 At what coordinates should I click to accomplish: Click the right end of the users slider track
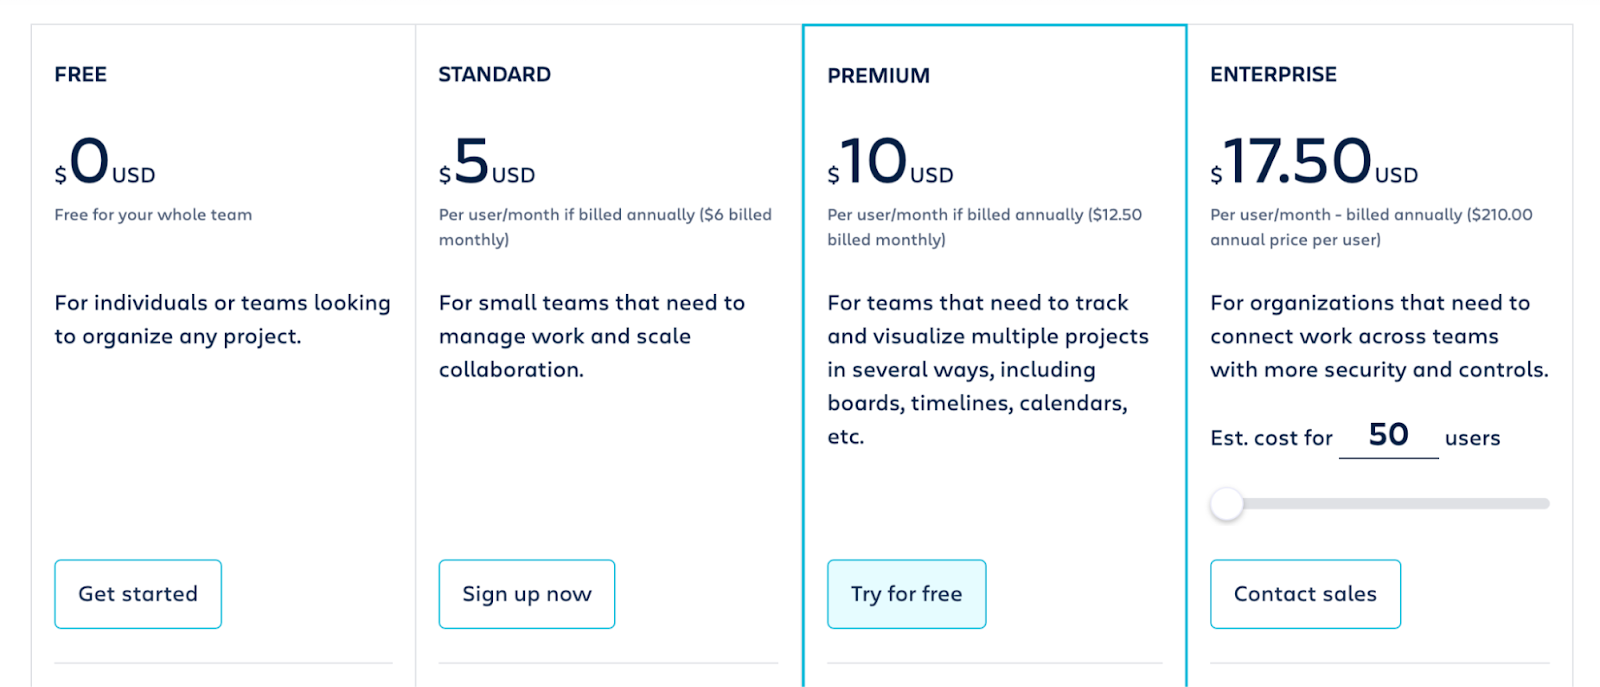(1543, 504)
